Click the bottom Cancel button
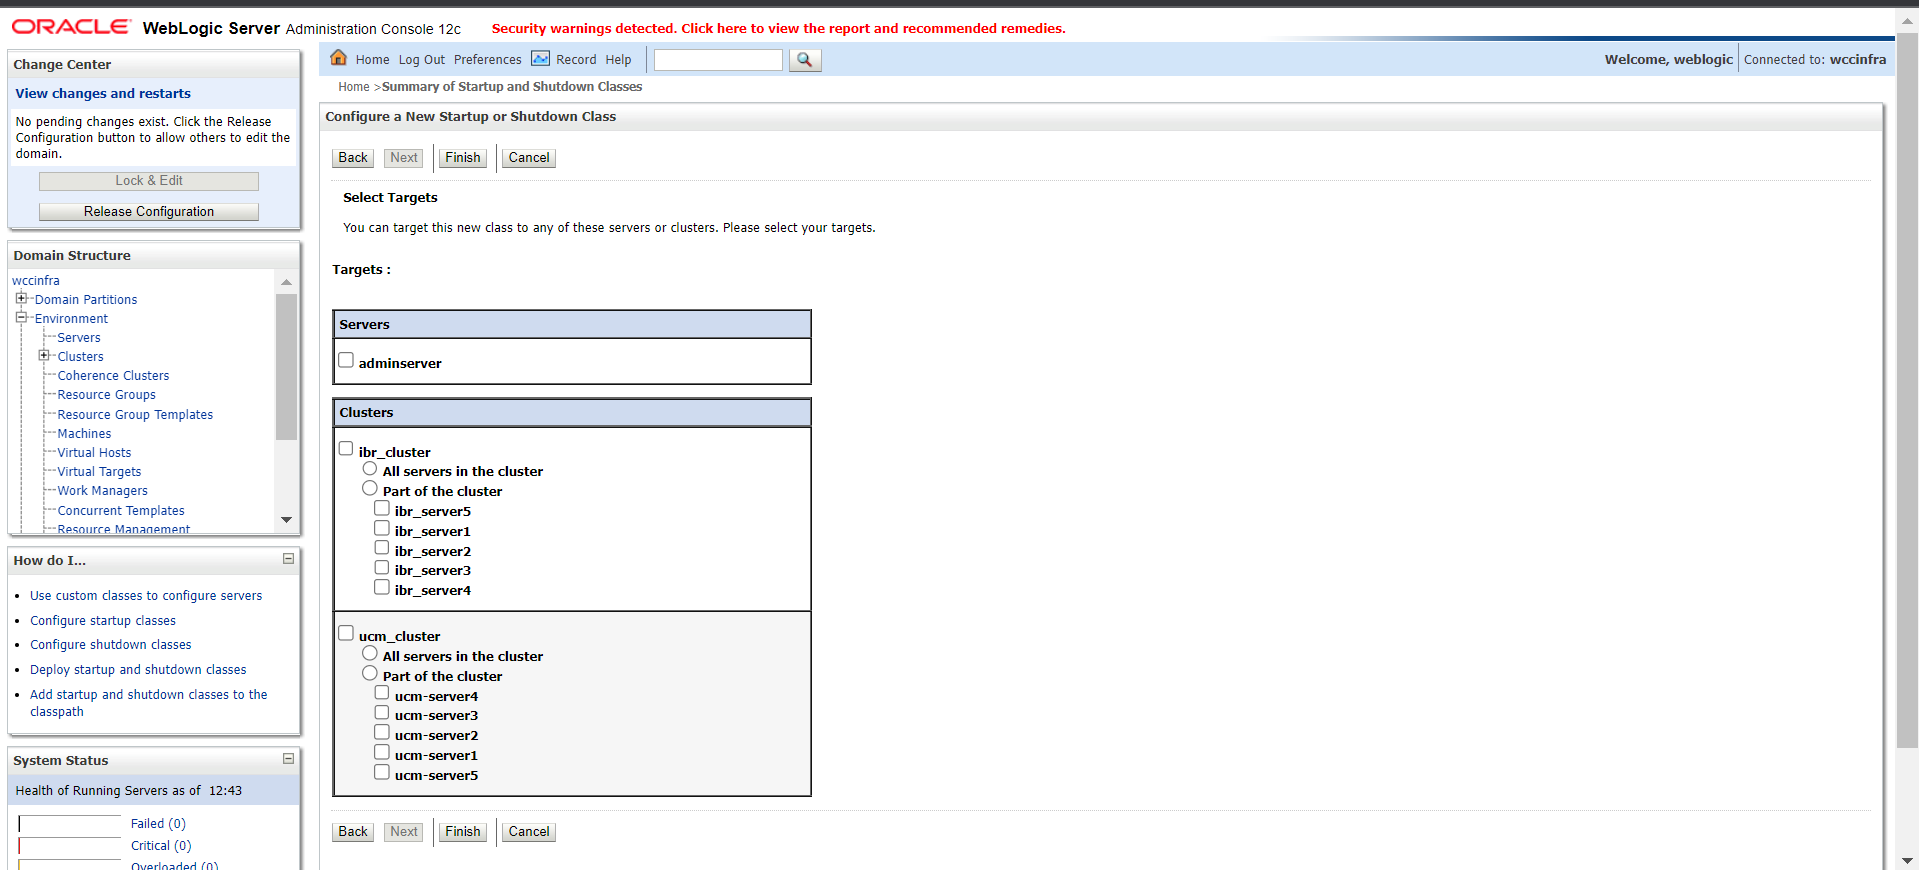Screen dimensions: 1919x870 tap(529, 832)
